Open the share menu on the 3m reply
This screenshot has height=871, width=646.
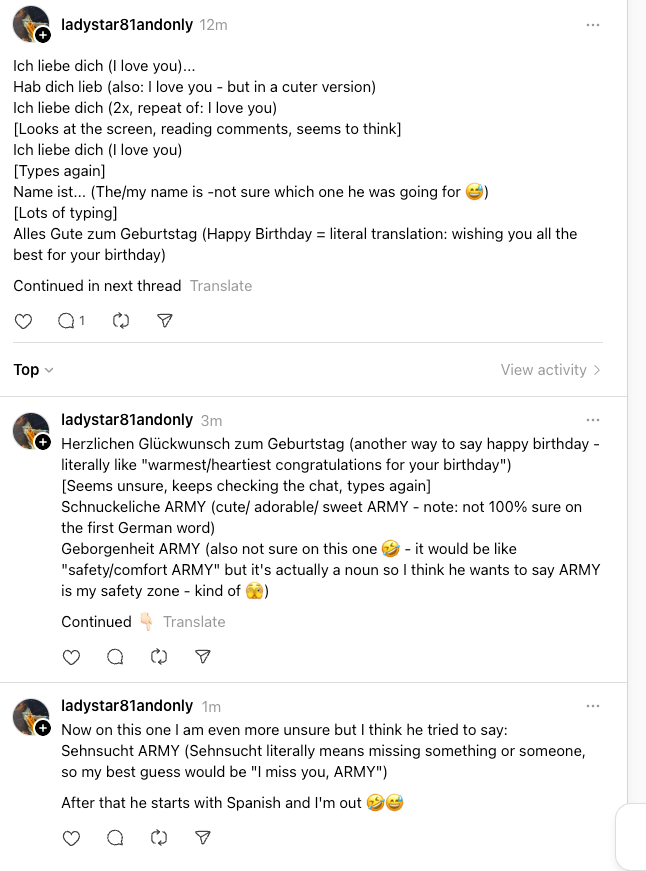(x=203, y=656)
